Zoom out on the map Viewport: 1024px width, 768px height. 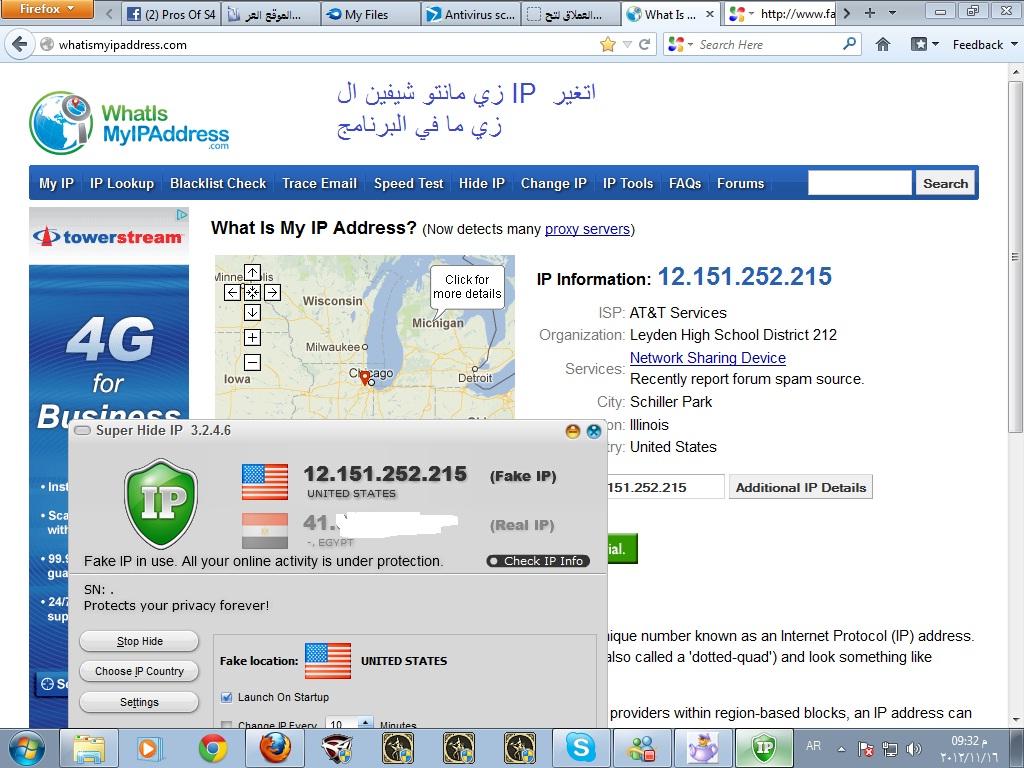(x=252, y=362)
